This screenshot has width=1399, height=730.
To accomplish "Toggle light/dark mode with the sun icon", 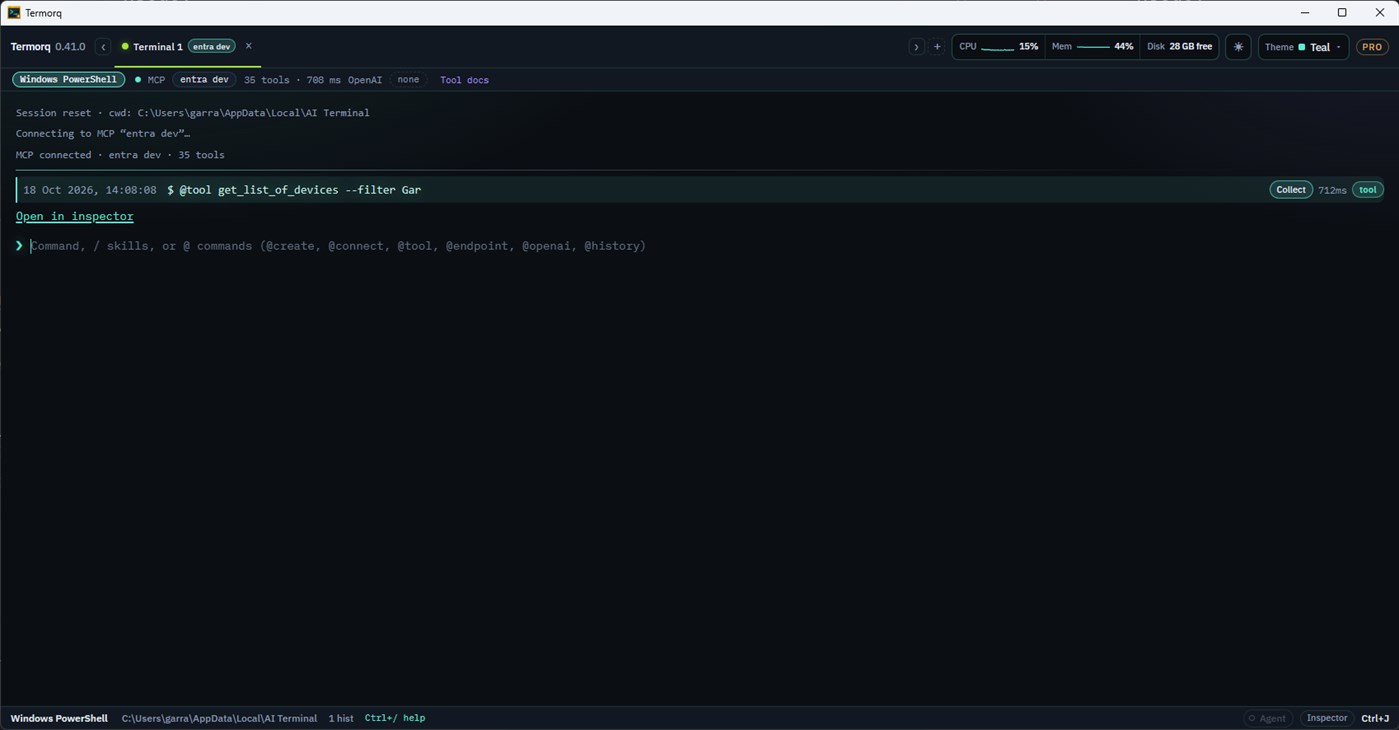I will [1238, 47].
